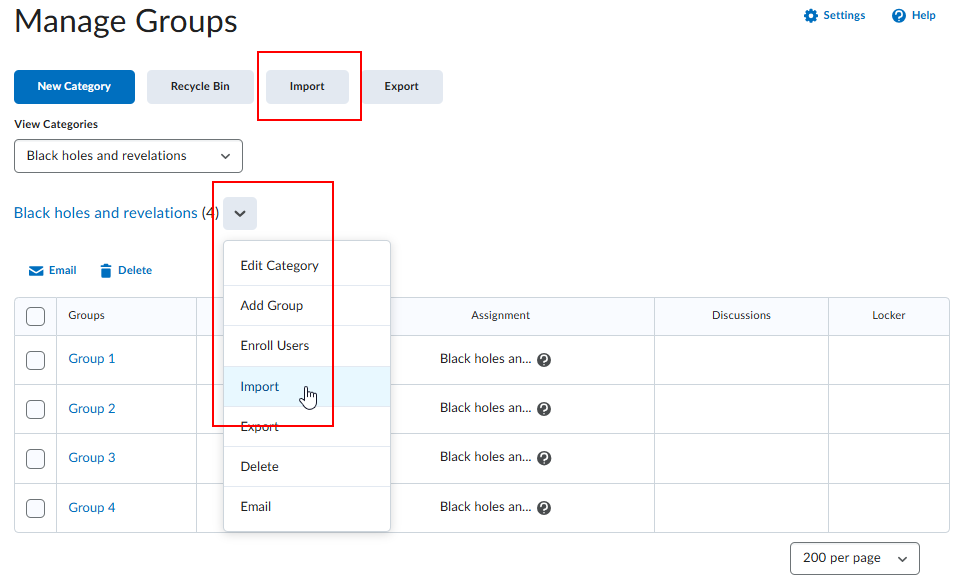Toggle the select-all groups checkbox

tap(35, 316)
